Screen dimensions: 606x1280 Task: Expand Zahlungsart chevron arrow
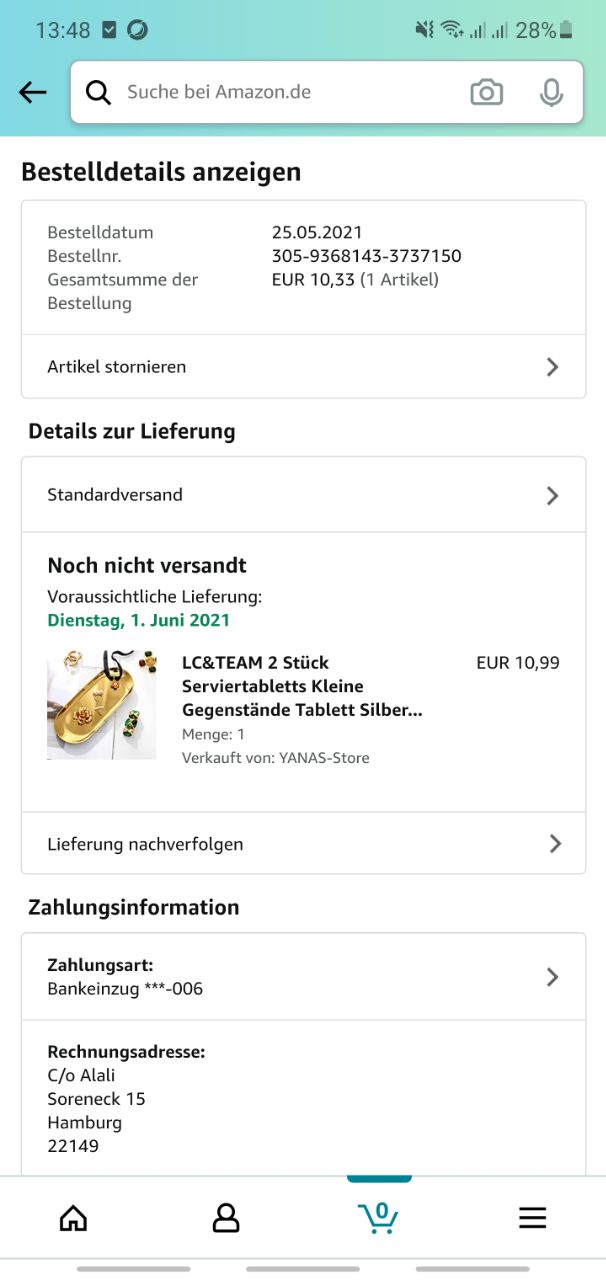(552, 977)
